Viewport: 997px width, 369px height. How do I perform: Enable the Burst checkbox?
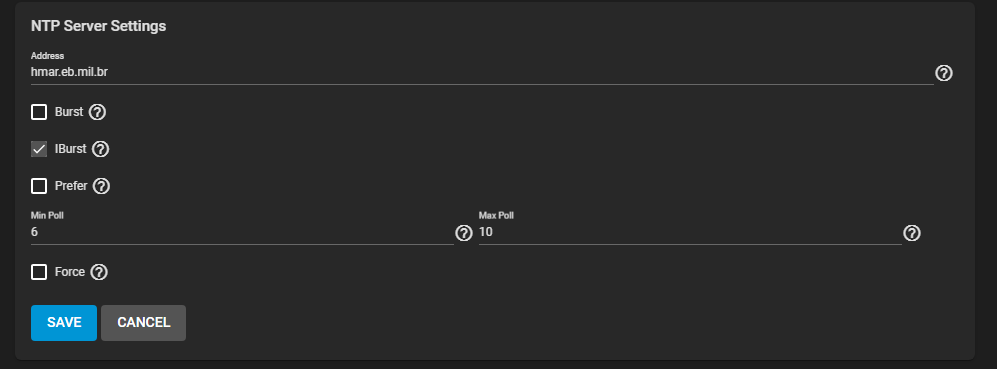(39, 113)
